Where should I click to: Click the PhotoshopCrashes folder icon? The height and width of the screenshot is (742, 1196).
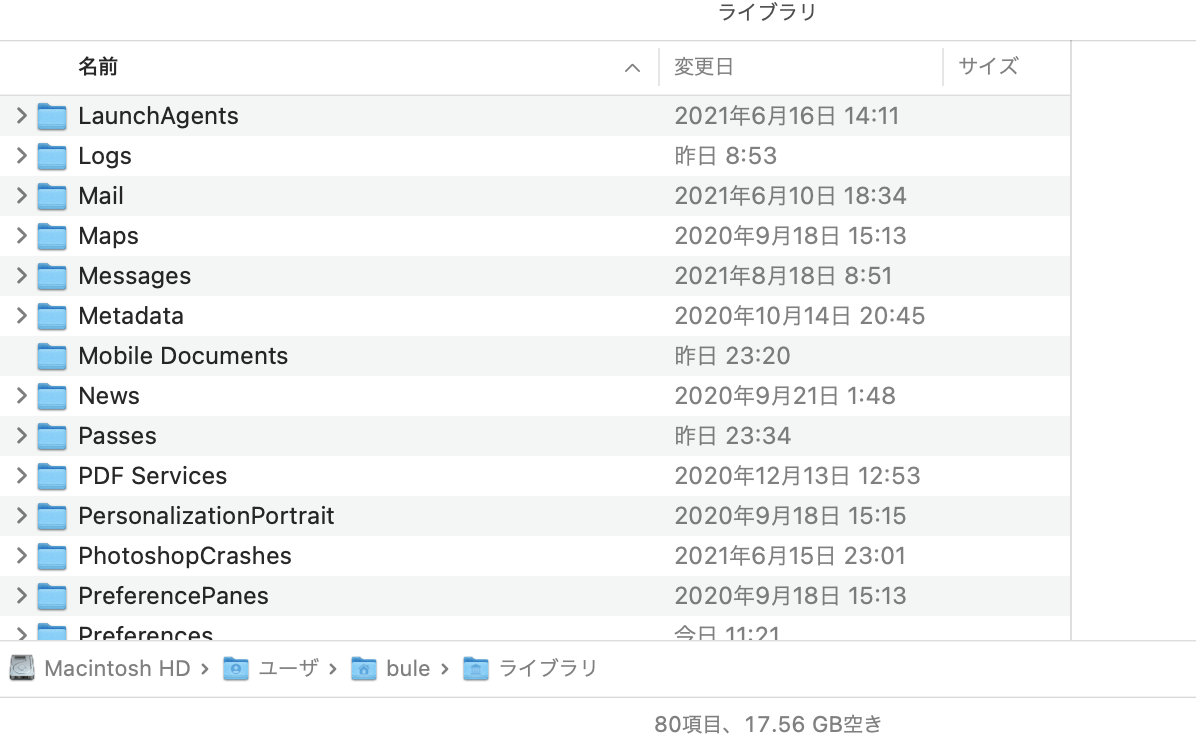pos(52,556)
